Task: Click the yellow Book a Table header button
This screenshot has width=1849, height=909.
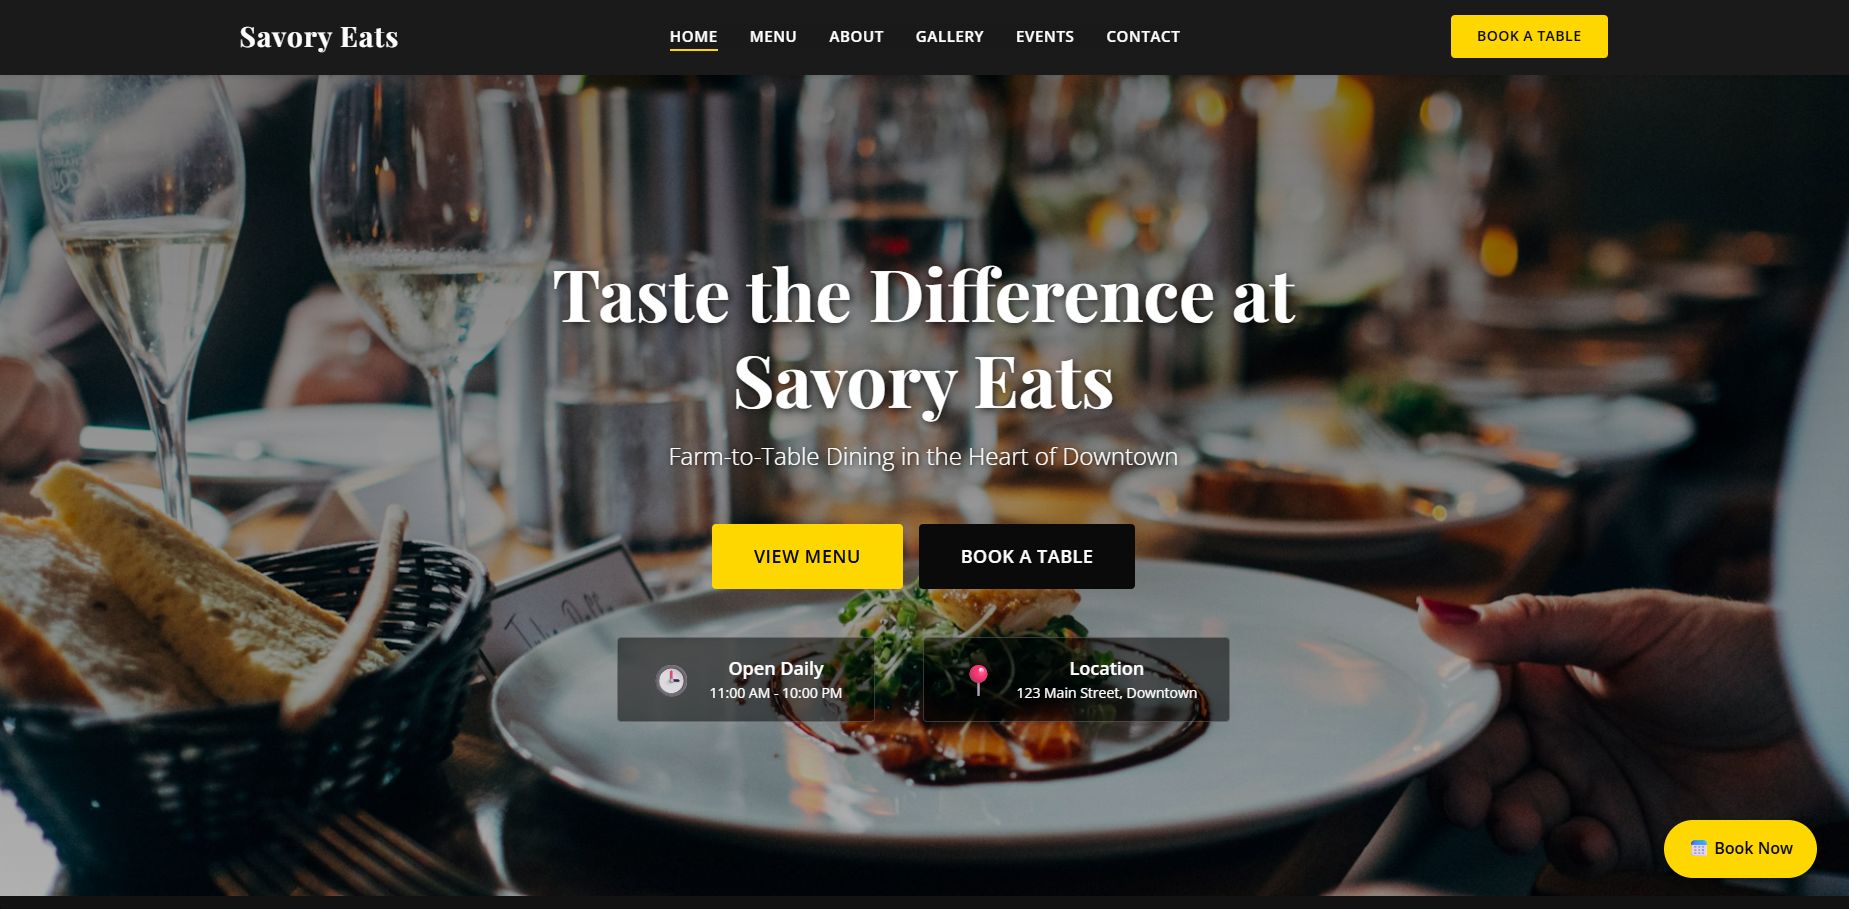Action: tap(1529, 36)
